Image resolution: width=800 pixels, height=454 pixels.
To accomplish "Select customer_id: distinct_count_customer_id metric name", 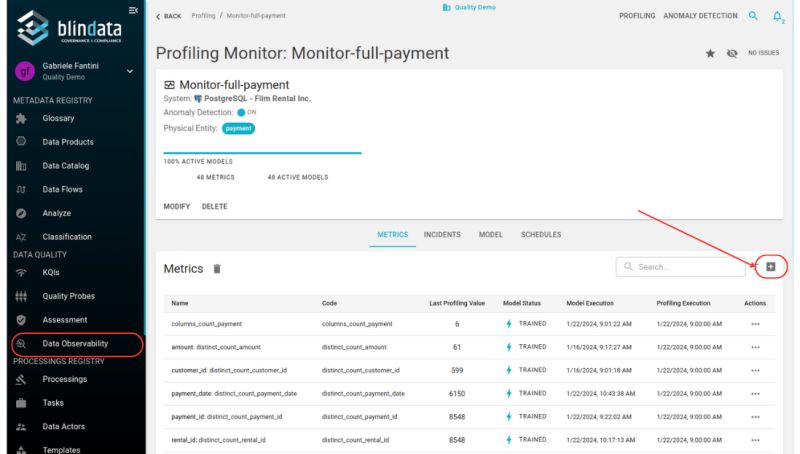I will (229, 370).
